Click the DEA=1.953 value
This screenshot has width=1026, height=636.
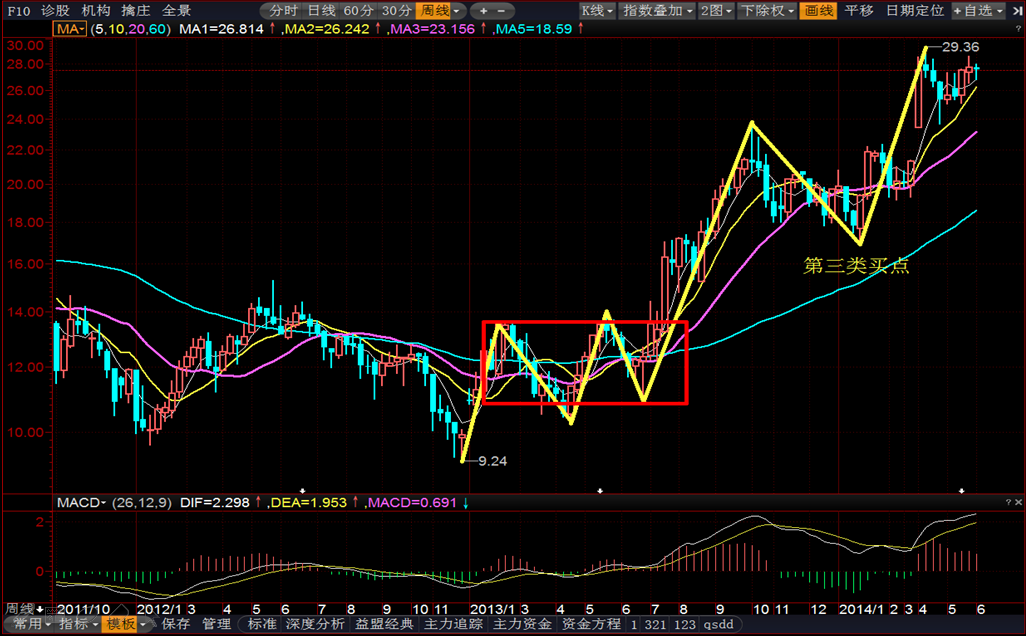coord(308,502)
